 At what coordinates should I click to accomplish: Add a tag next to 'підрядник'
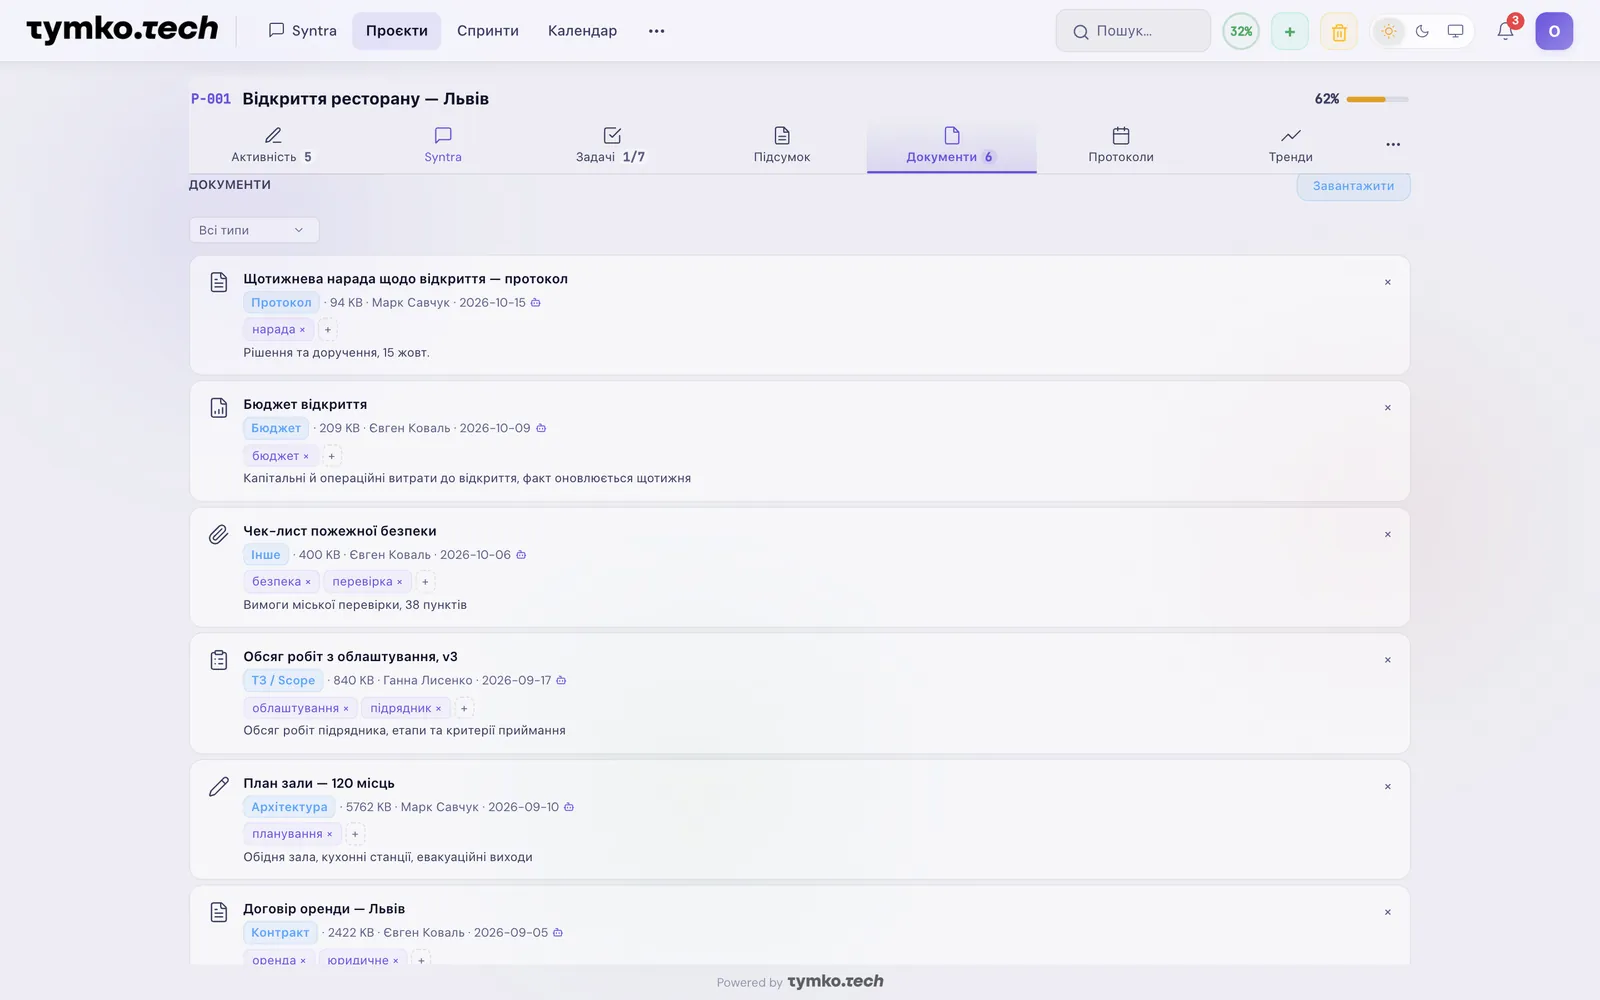point(464,708)
